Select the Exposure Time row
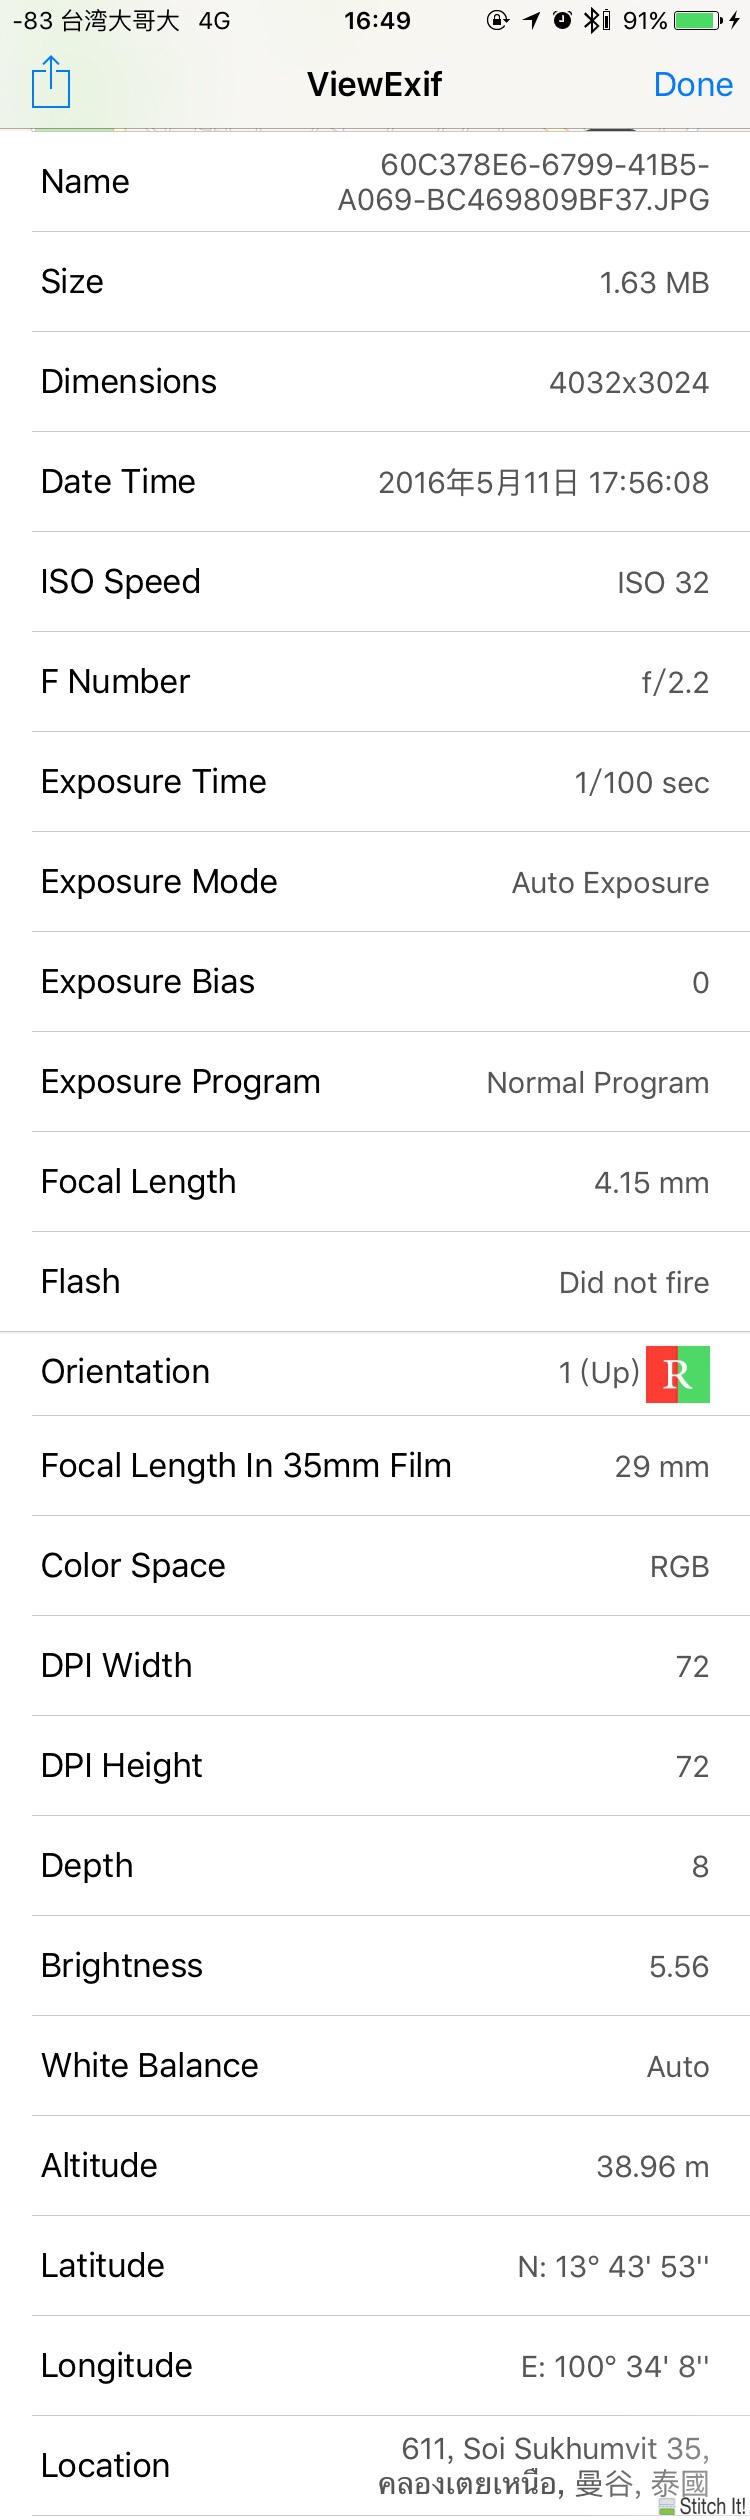The image size is (750, 2520). click(x=375, y=782)
